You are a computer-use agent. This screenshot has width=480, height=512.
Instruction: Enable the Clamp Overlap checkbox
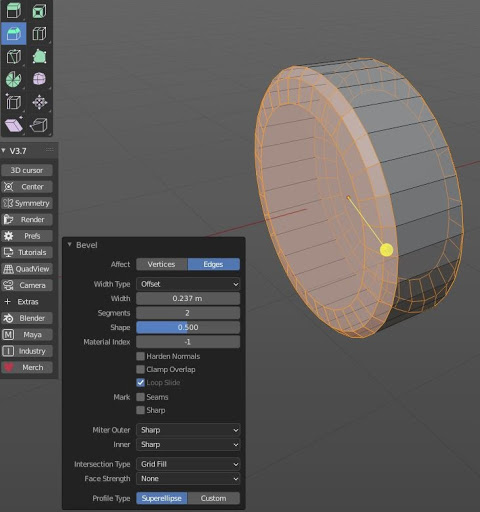tap(140, 369)
